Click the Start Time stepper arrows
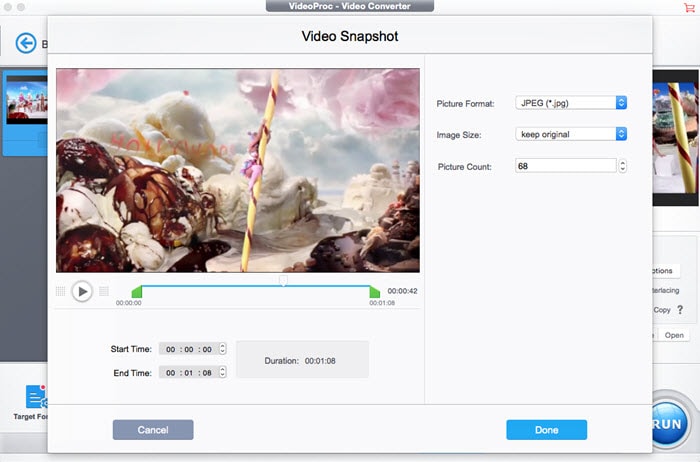The image size is (700, 462). pos(222,349)
